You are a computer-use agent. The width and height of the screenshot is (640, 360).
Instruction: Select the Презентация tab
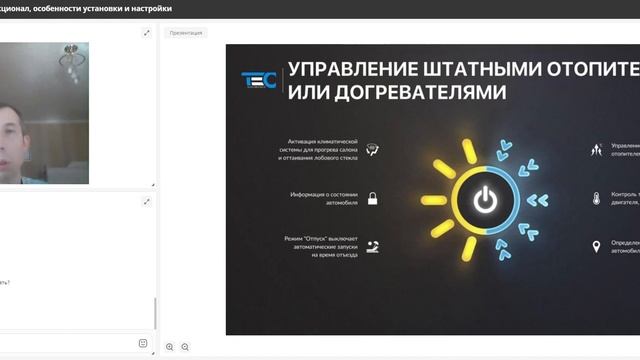[186, 33]
